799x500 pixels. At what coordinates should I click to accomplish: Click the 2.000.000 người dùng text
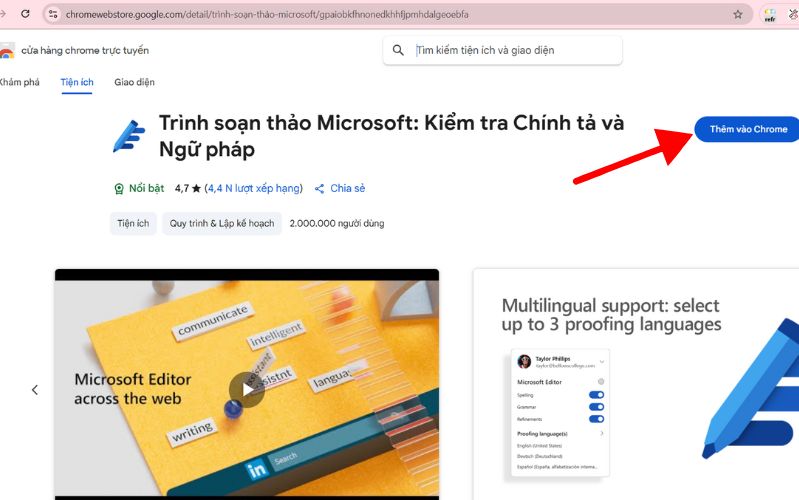337,223
